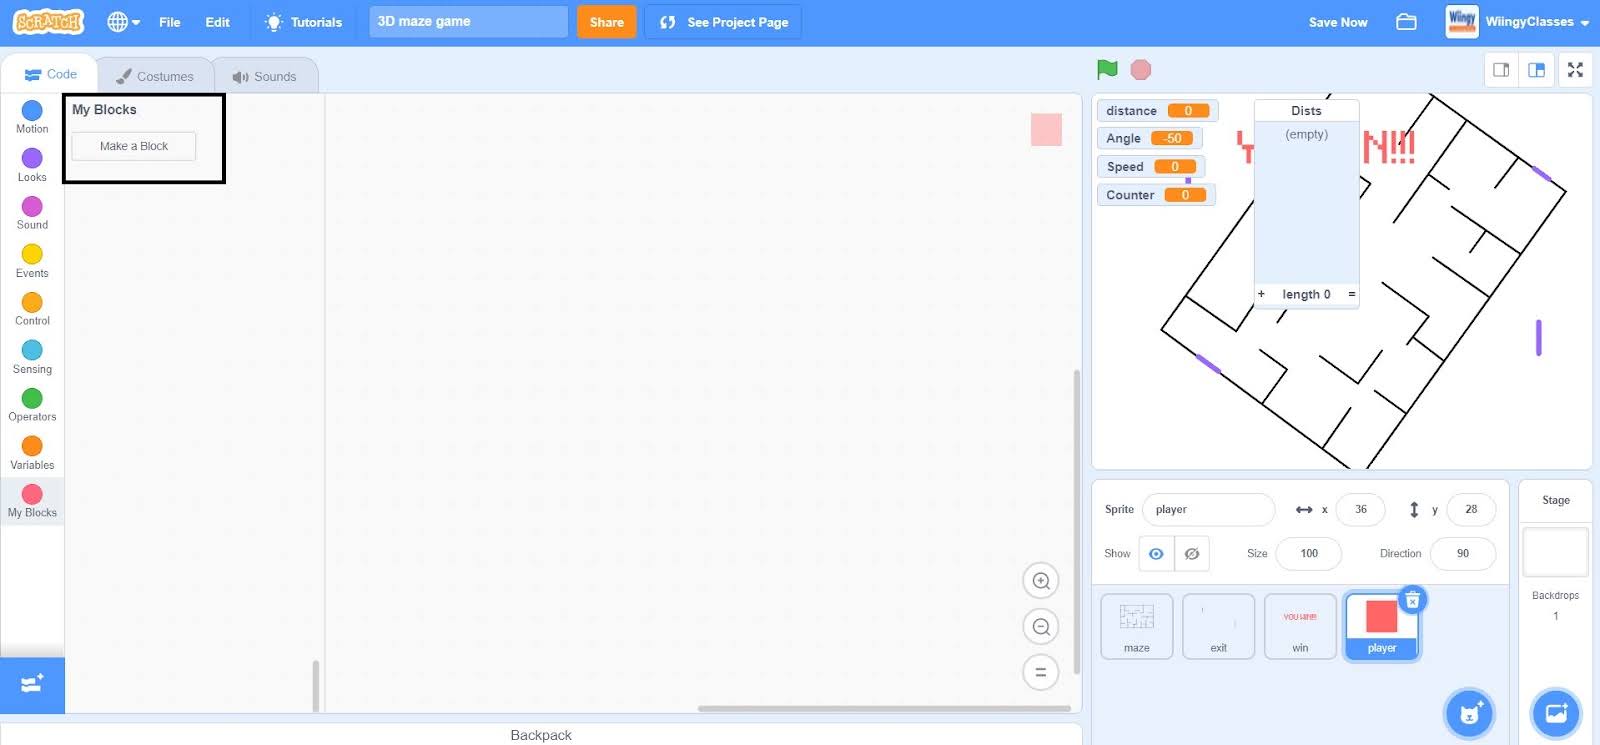Select the win sprite thumbnail
The width and height of the screenshot is (1600, 745).
point(1300,627)
